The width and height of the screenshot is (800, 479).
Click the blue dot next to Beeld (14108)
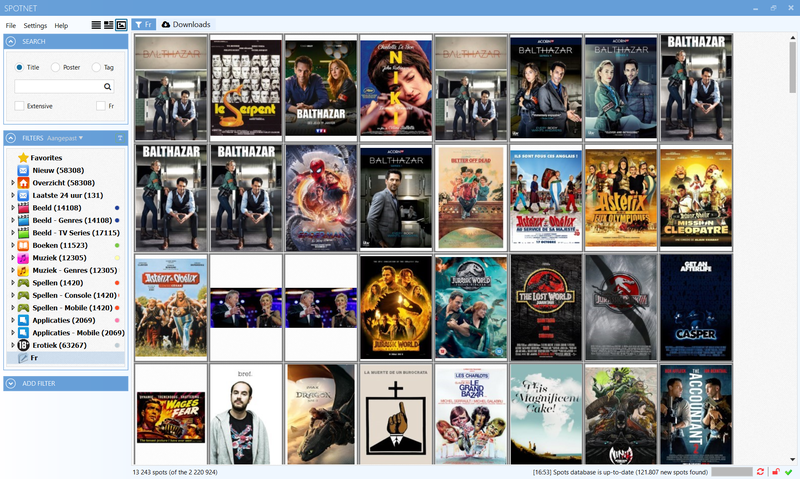117,208
